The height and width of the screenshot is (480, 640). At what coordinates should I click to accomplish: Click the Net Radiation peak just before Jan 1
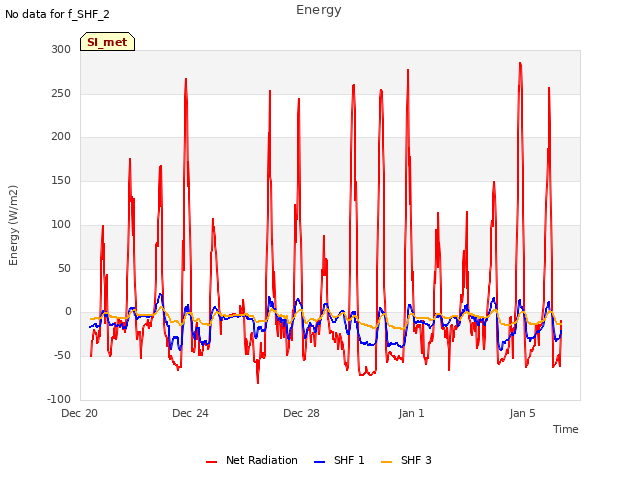tap(408, 70)
